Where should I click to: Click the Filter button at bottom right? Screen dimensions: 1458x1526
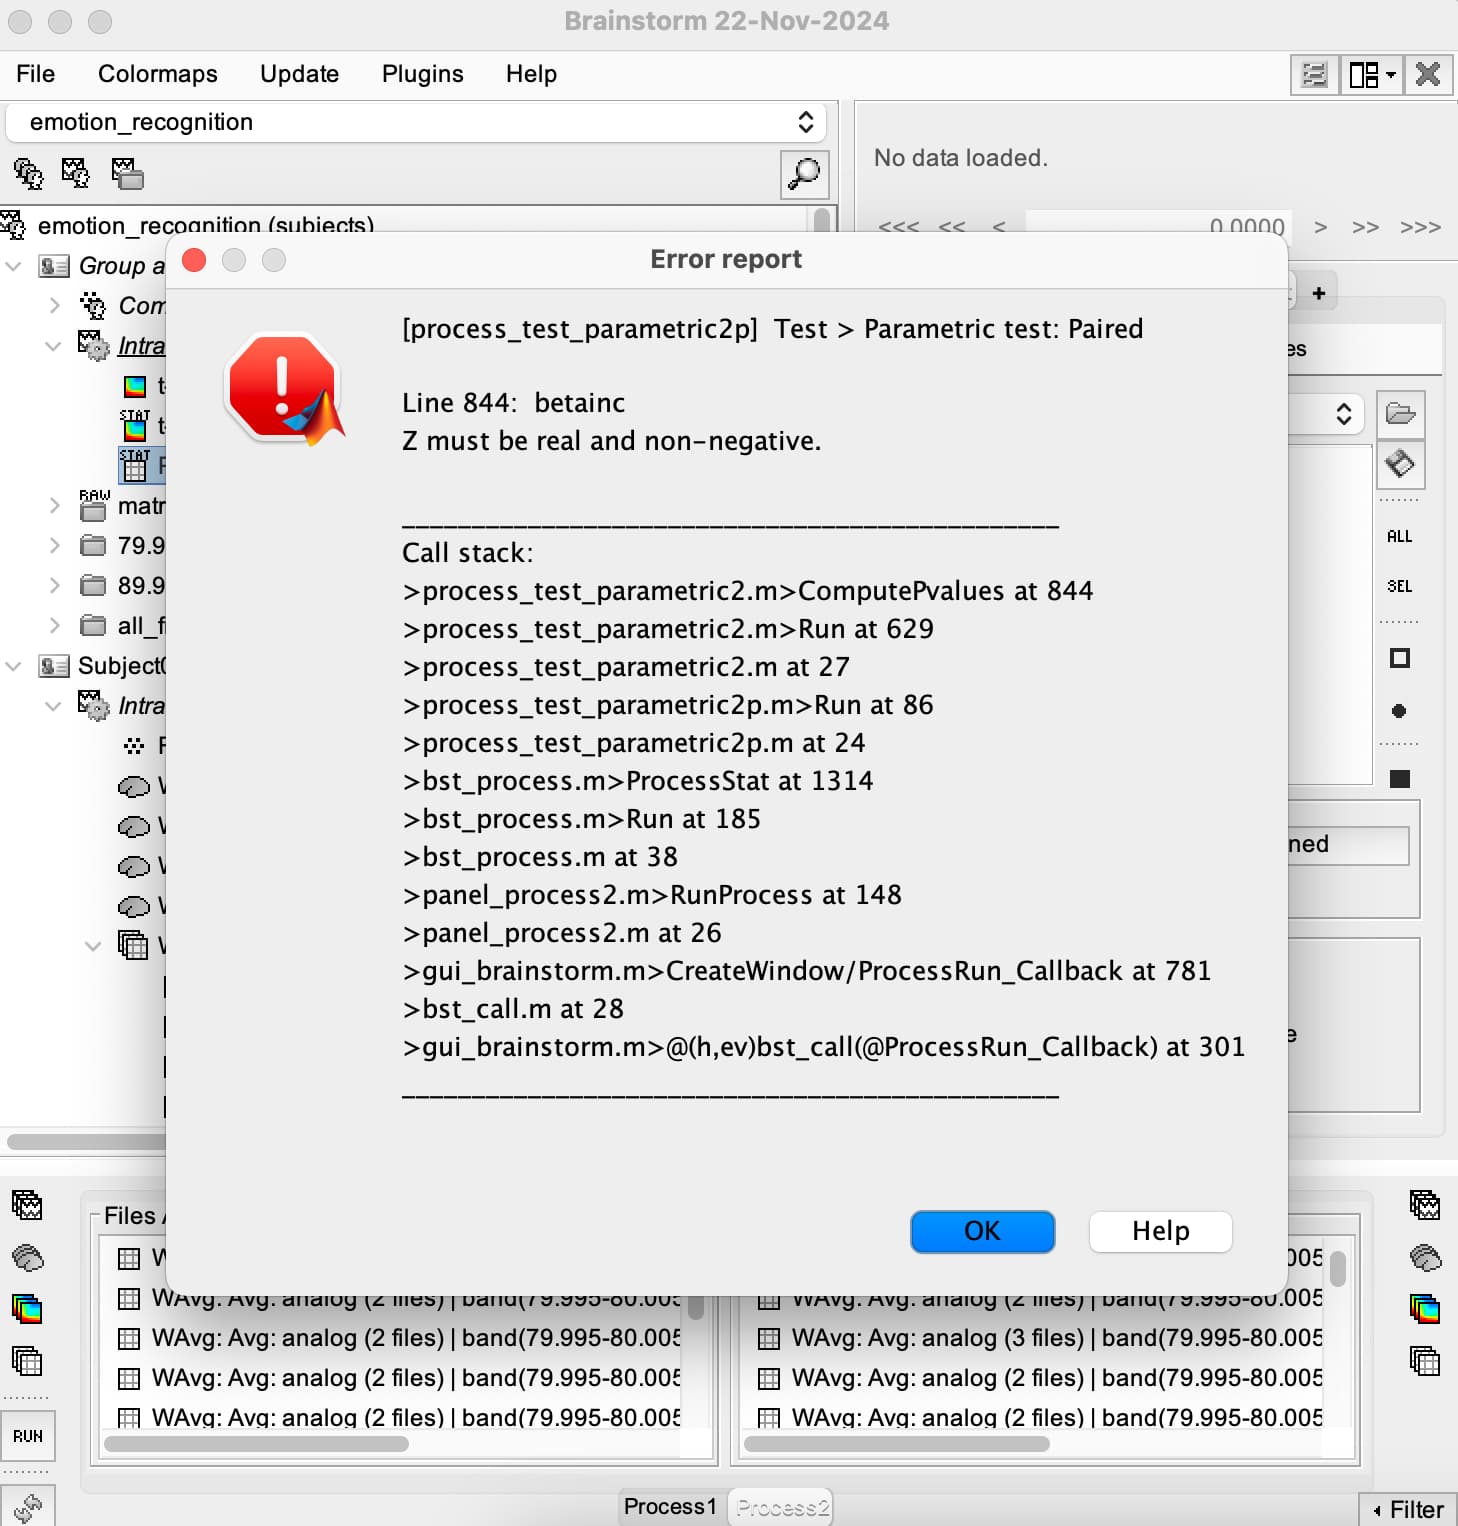[x=1408, y=1509]
